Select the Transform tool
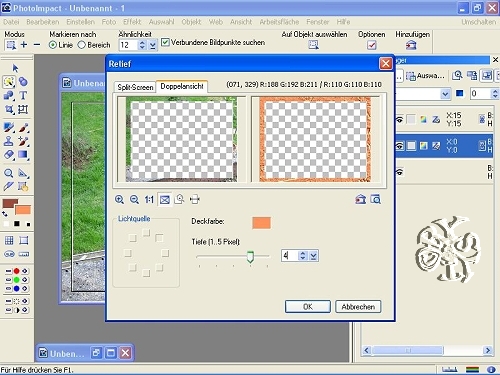Image resolution: width=500 pixels, height=375 pixels. (x=23, y=109)
